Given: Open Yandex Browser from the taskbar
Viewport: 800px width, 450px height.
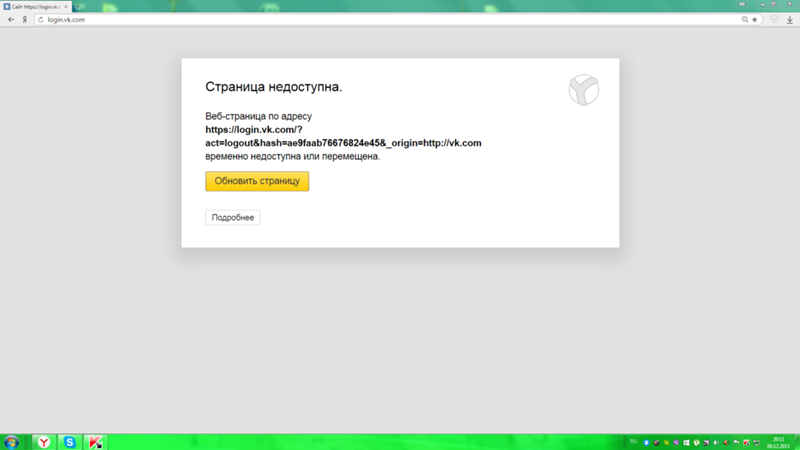Looking at the screenshot, I should click(x=44, y=442).
